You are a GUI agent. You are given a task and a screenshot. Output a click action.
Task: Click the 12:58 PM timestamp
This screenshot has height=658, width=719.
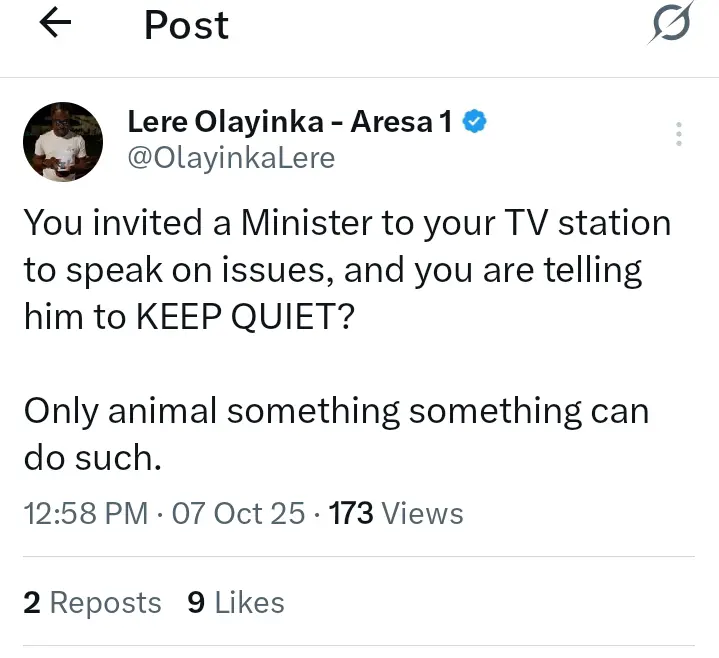(88, 514)
